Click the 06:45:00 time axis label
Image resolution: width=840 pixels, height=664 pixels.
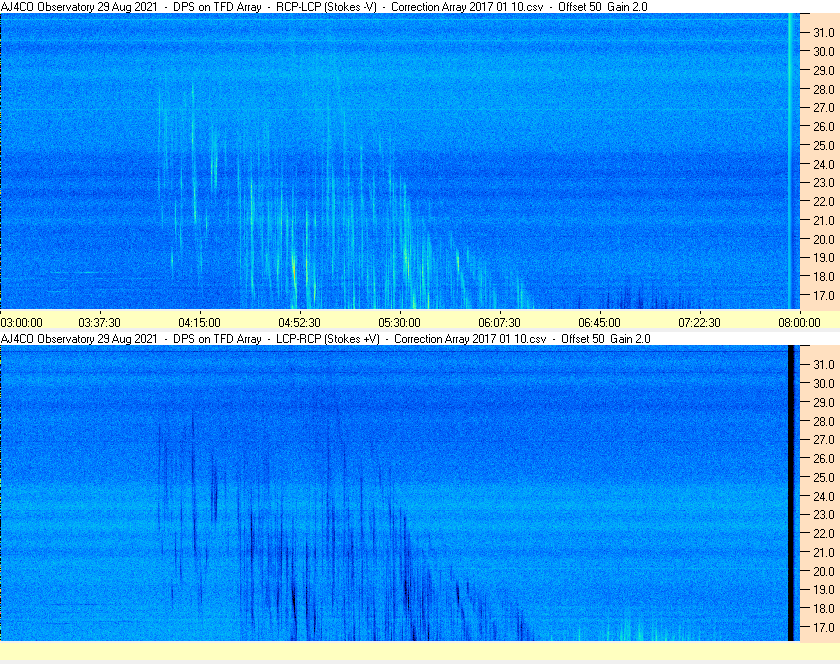pos(599,323)
